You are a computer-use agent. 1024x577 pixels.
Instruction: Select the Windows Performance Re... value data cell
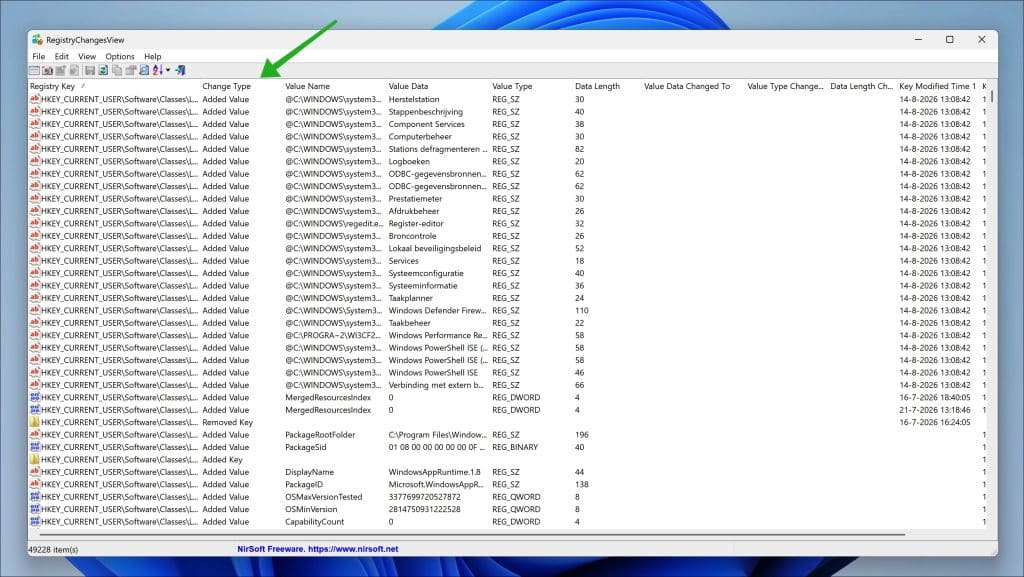tap(438, 335)
